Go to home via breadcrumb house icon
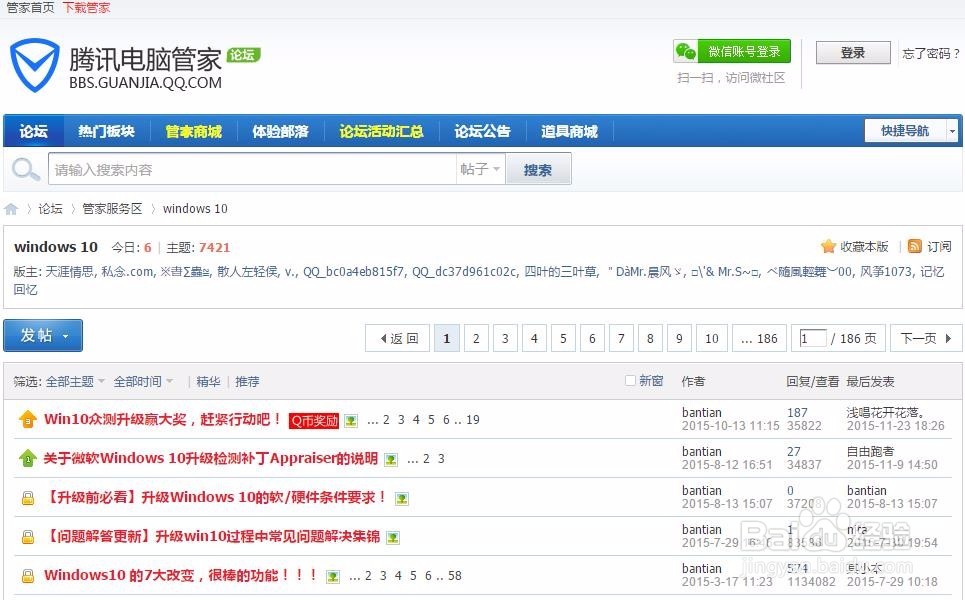The image size is (965, 600). (x=11, y=209)
